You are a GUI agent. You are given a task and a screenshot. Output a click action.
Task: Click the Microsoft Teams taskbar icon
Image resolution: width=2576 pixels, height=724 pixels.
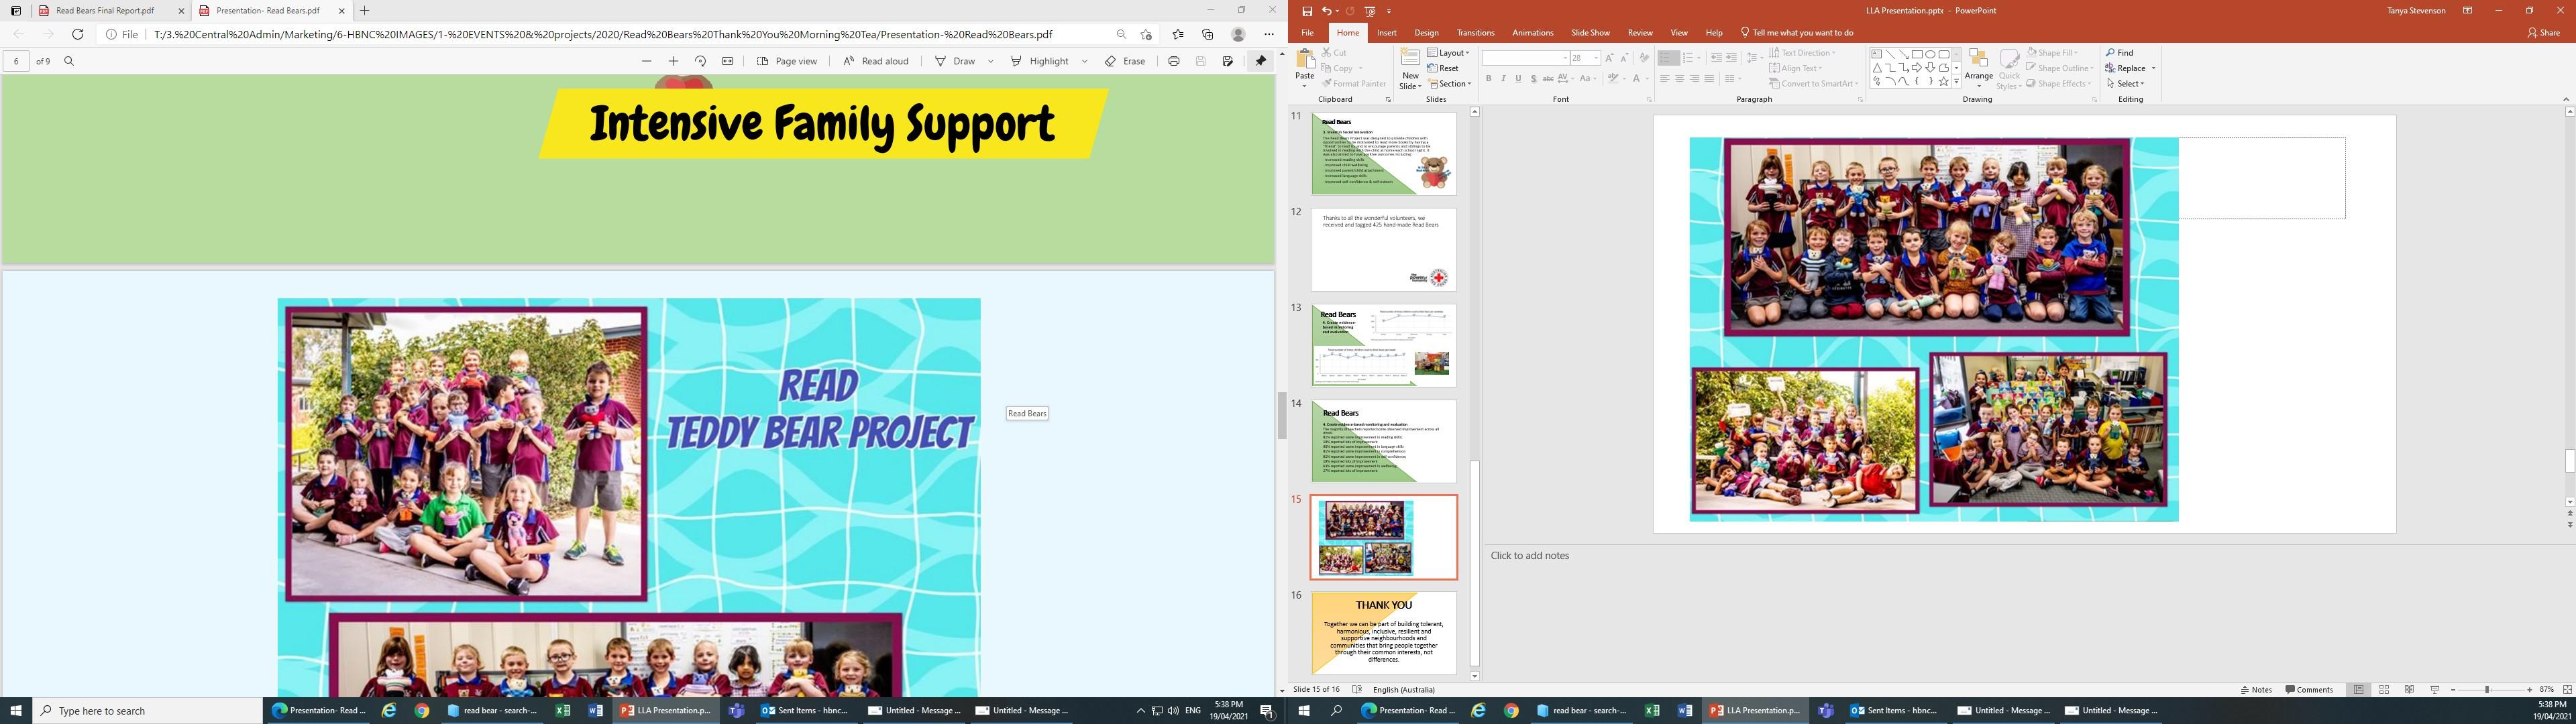point(737,711)
